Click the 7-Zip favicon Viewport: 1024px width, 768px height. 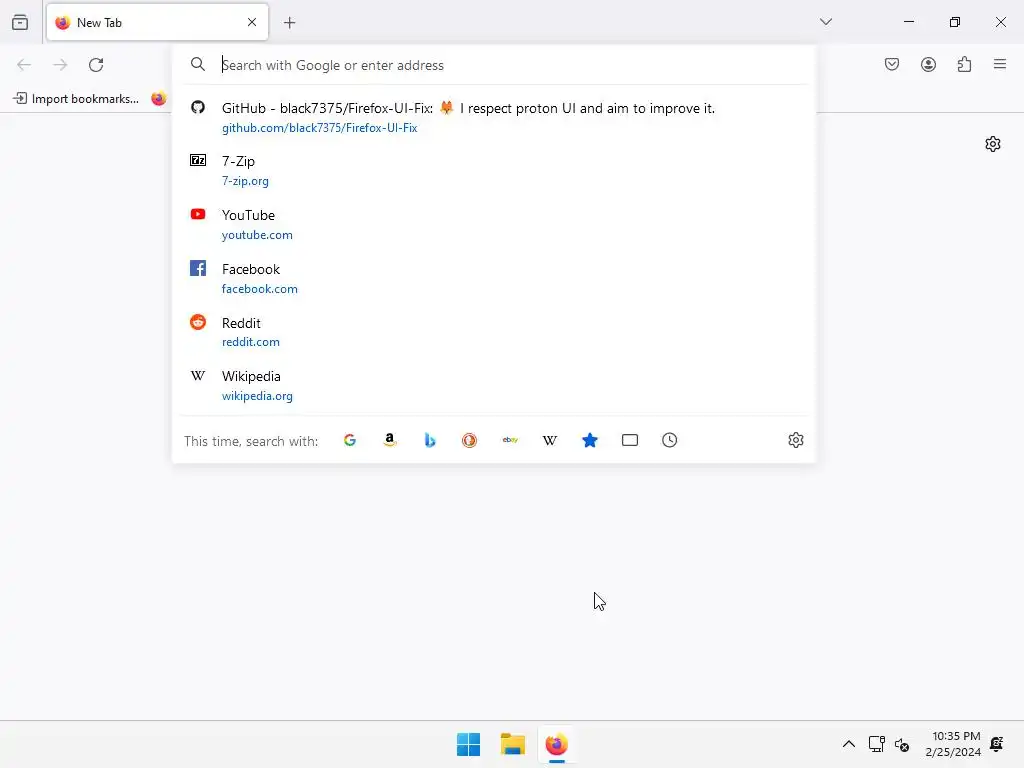(x=198, y=160)
